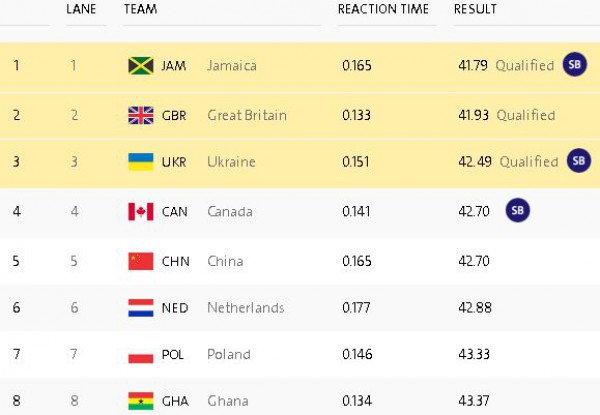Sort by the LANE column header
The height and width of the screenshot is (415, 600).
(81, 9)
